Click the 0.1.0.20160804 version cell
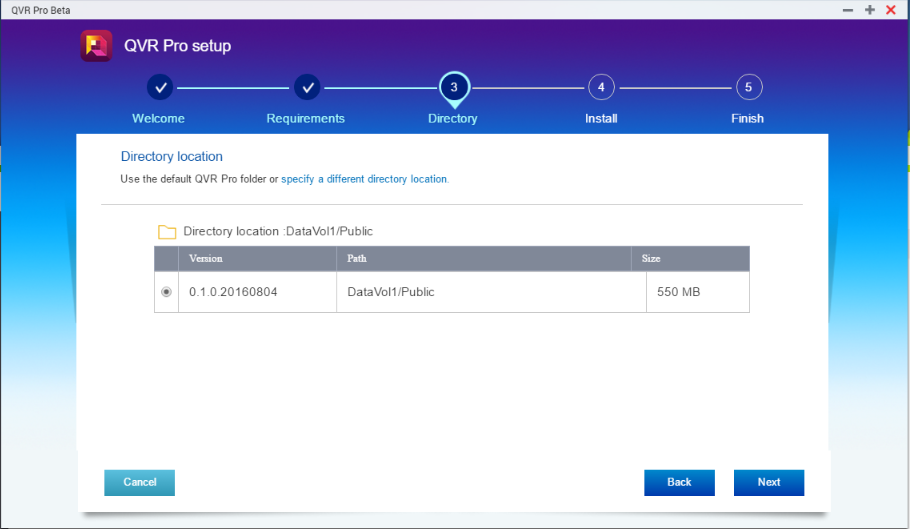The width and height of the screenshot is (910, 529). (258, 292)
